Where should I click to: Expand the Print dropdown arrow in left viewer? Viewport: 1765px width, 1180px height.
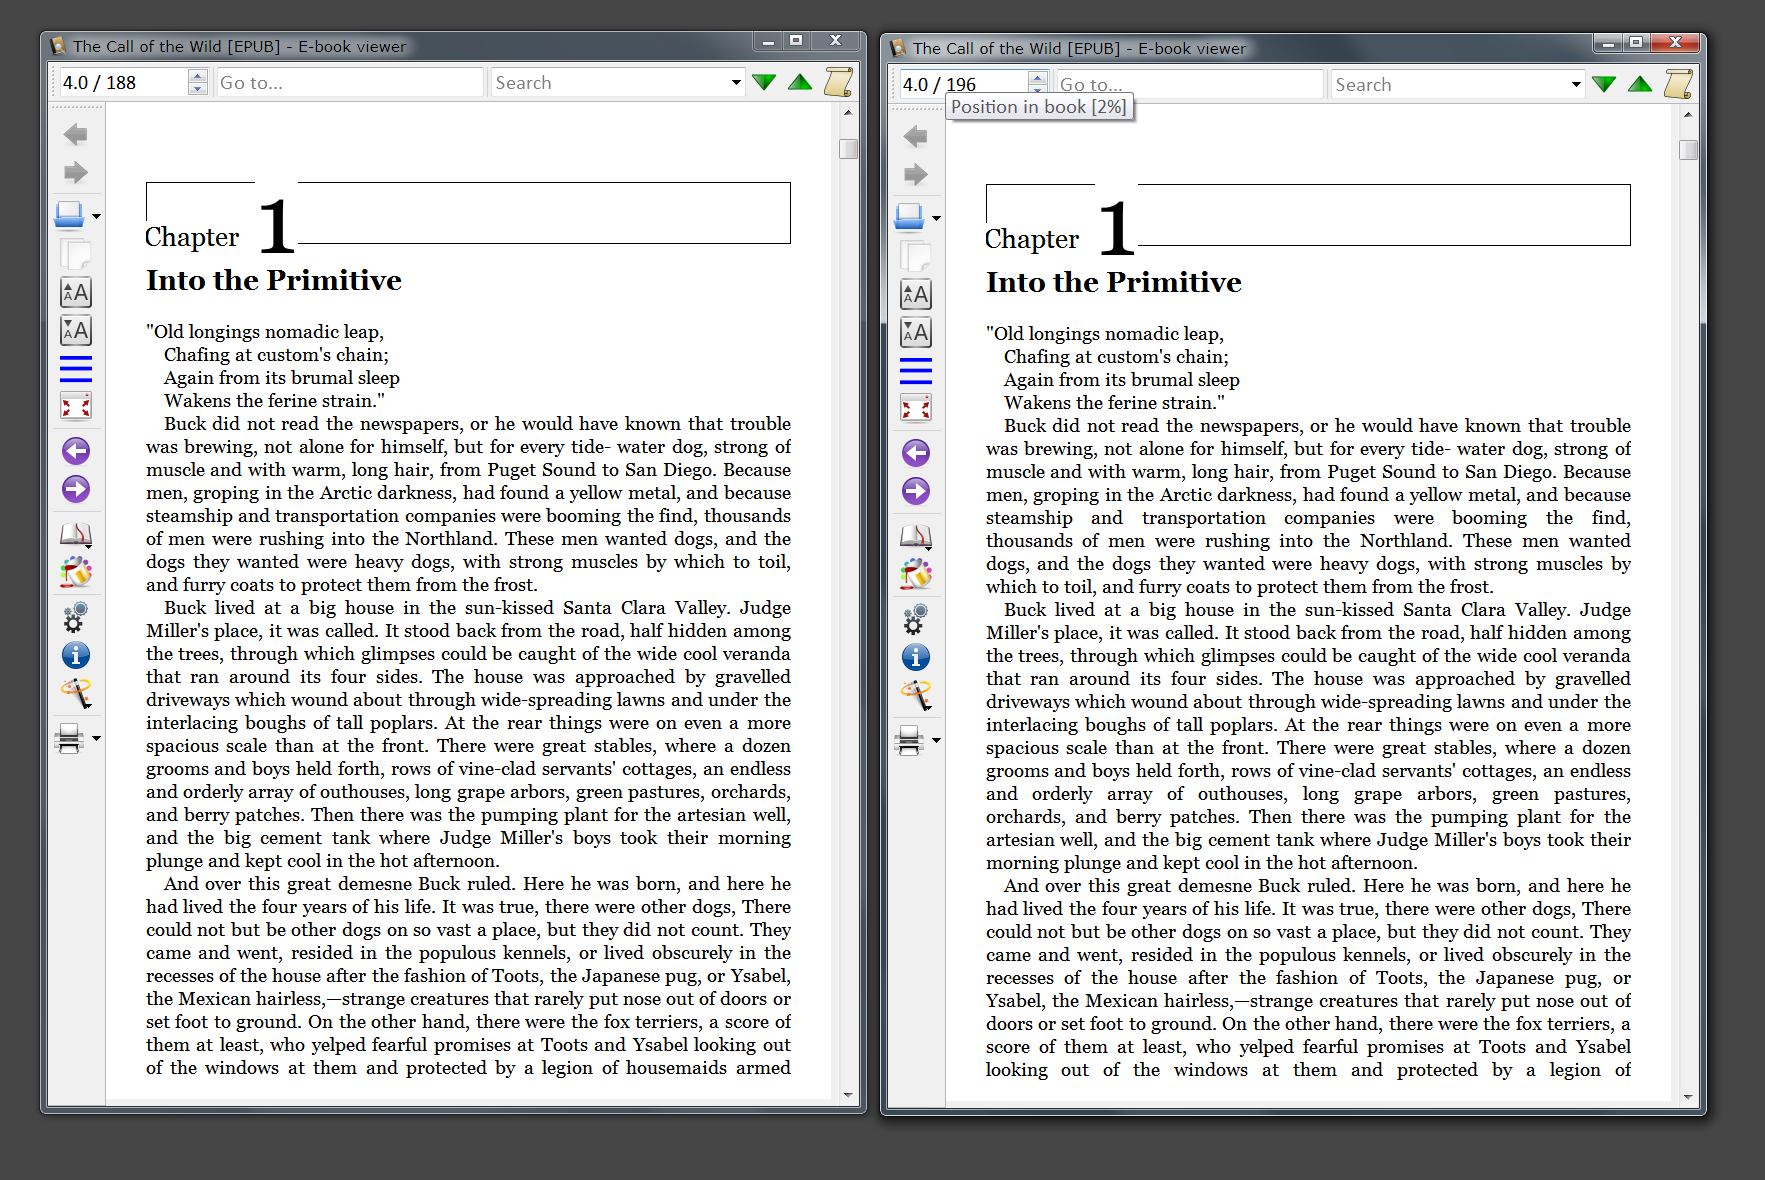click(96, 739)
